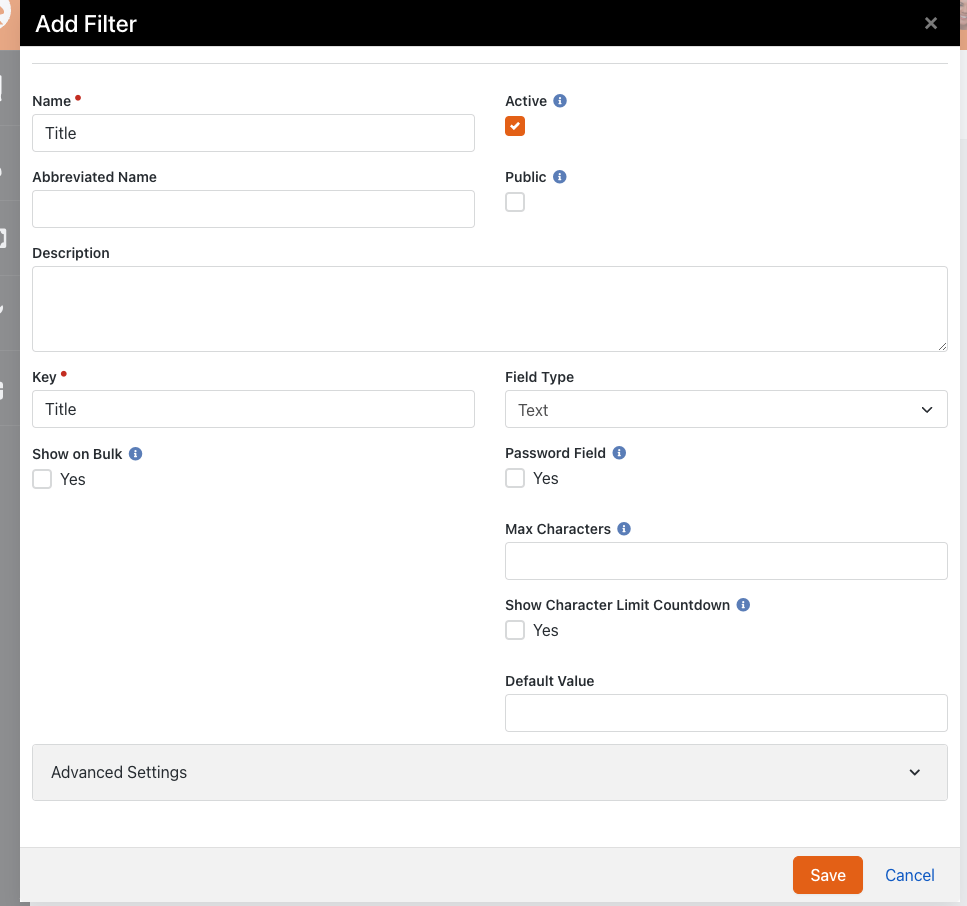Screen dimensions: 967x906
Task: Click the Max Characters input field
Action: [x=726, y=561]
